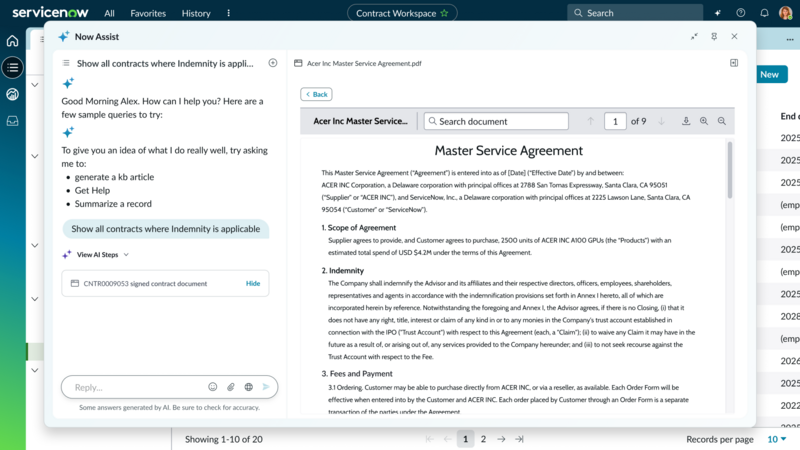This screenshot has height=450, width=800.
Task: Zoom out on the document
Action: pyautogui.click(x=722, y=121)
